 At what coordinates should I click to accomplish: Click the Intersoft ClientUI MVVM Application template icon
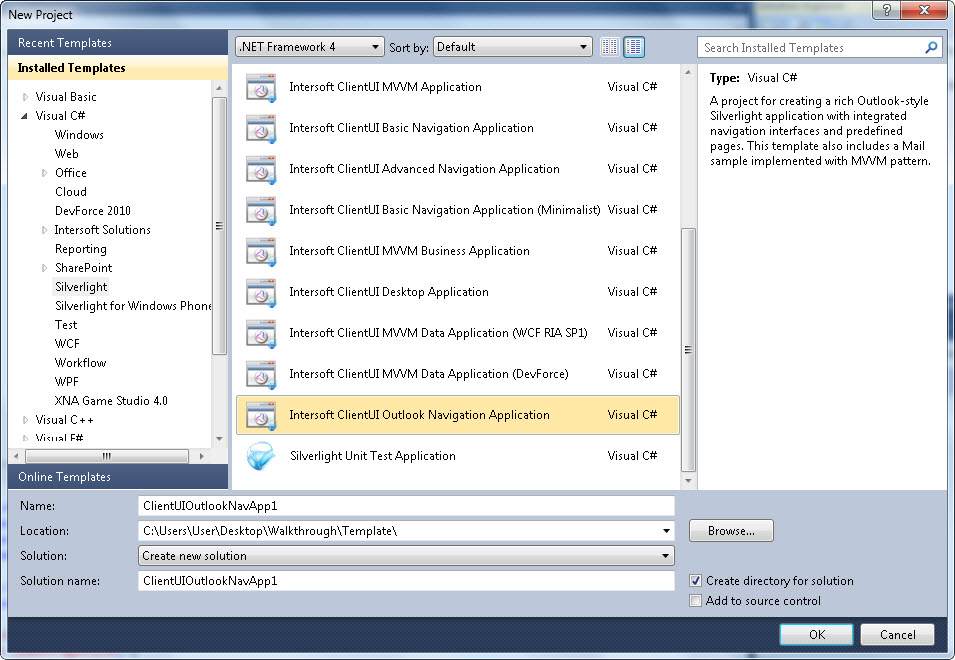[x=261, y=88]
